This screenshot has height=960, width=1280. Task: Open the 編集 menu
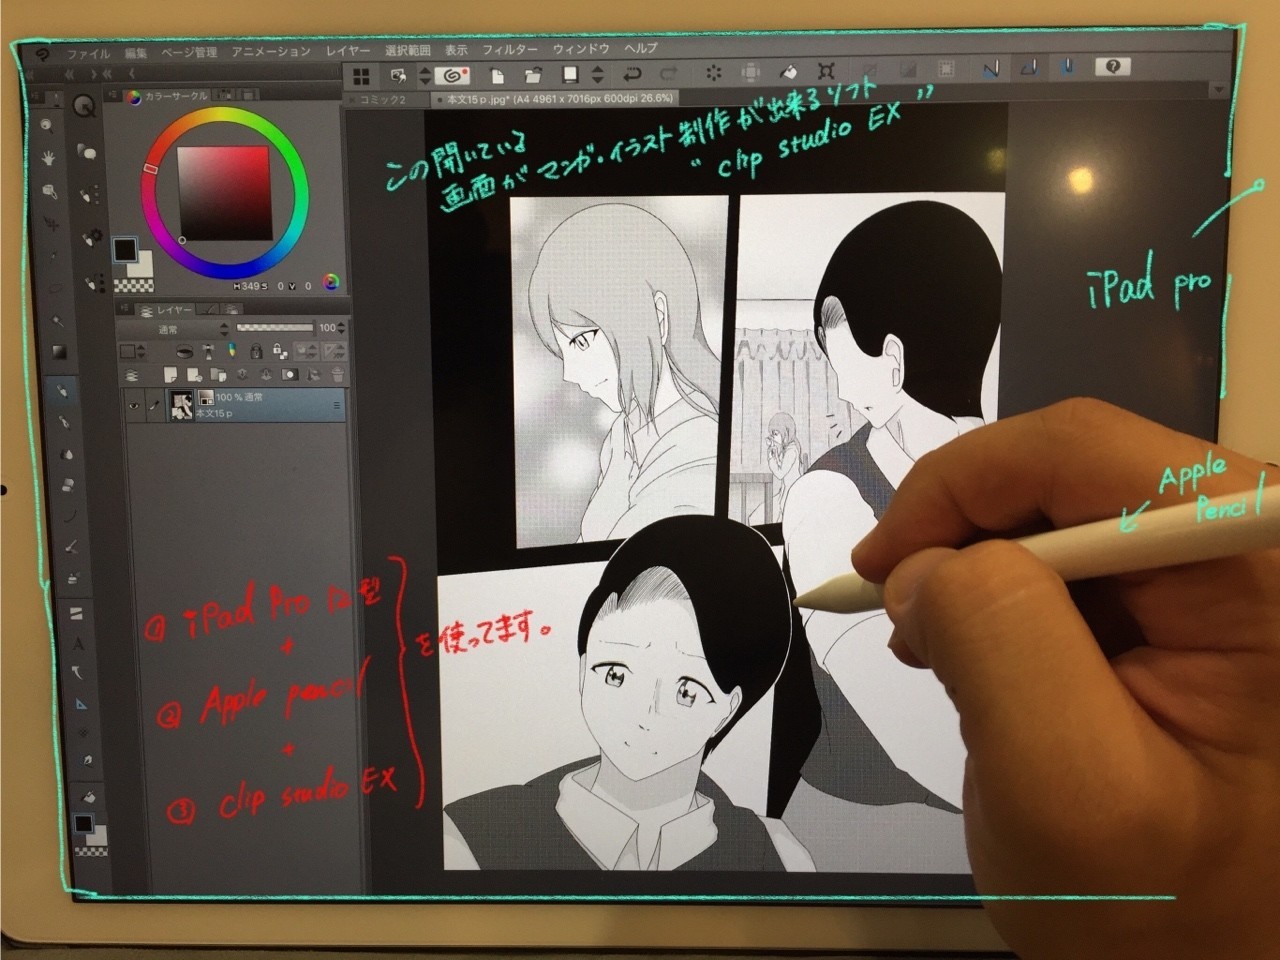[x=136, y=53]
